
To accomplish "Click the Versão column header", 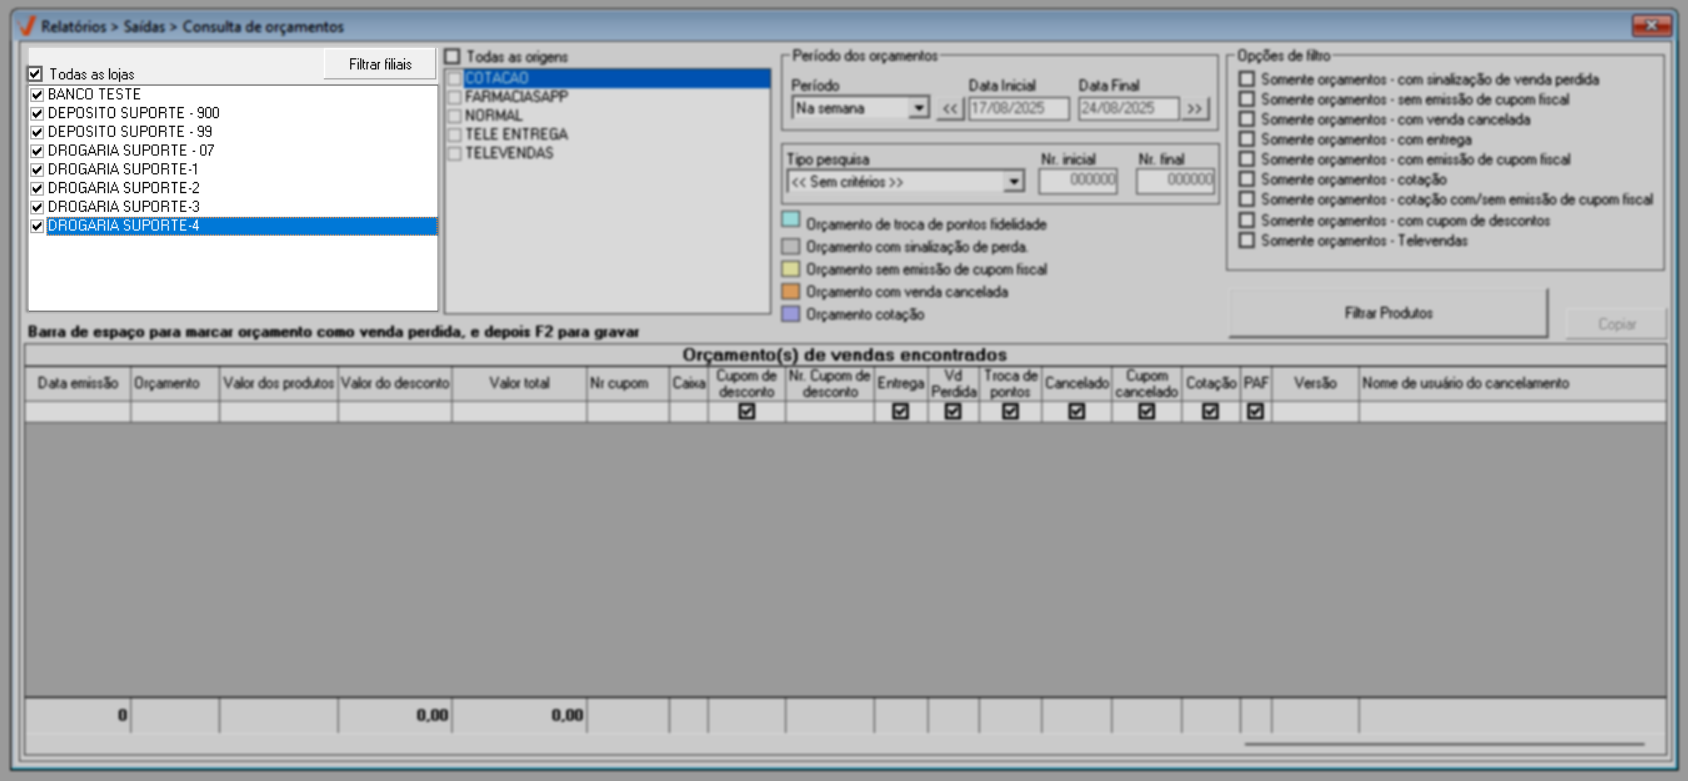I will click(x=1315, y=384).
